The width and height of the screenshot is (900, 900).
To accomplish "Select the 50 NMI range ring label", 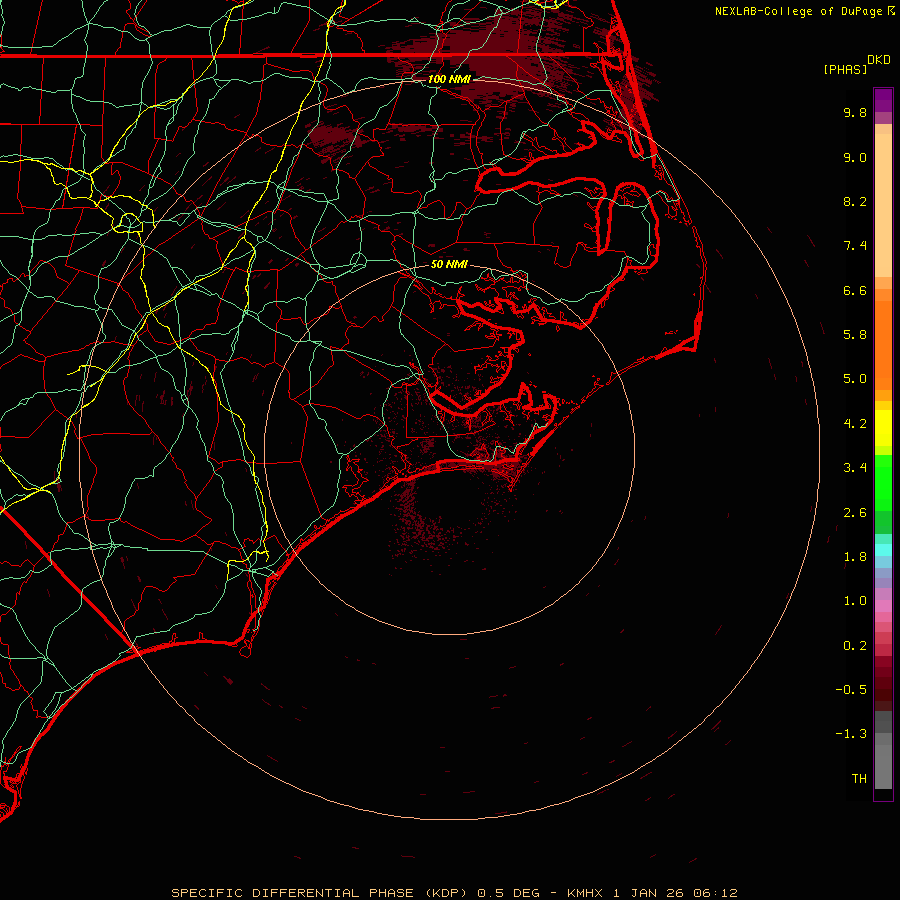I will point(449,265).
